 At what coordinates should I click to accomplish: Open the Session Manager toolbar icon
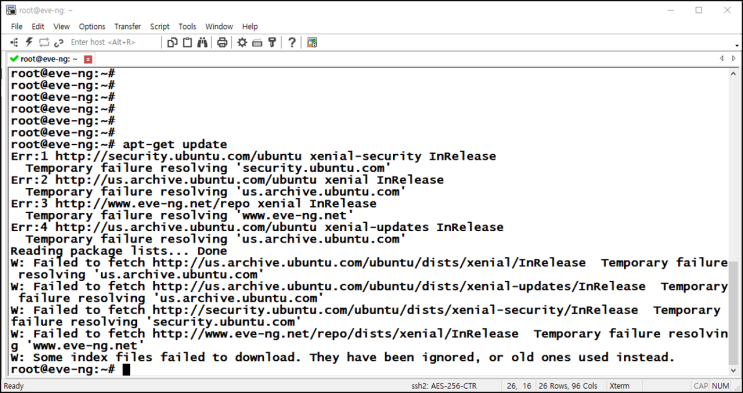point(14,43)
